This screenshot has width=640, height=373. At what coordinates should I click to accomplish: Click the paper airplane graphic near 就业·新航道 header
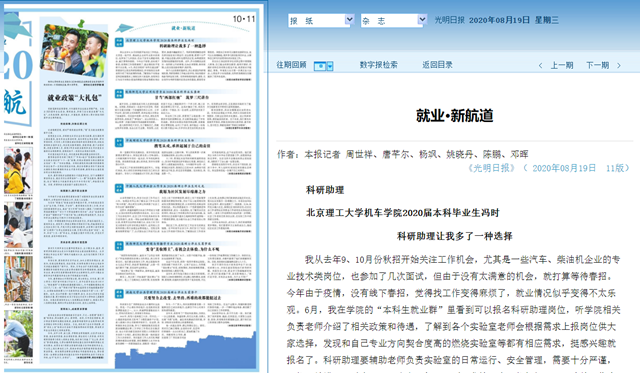coord(124,28)
